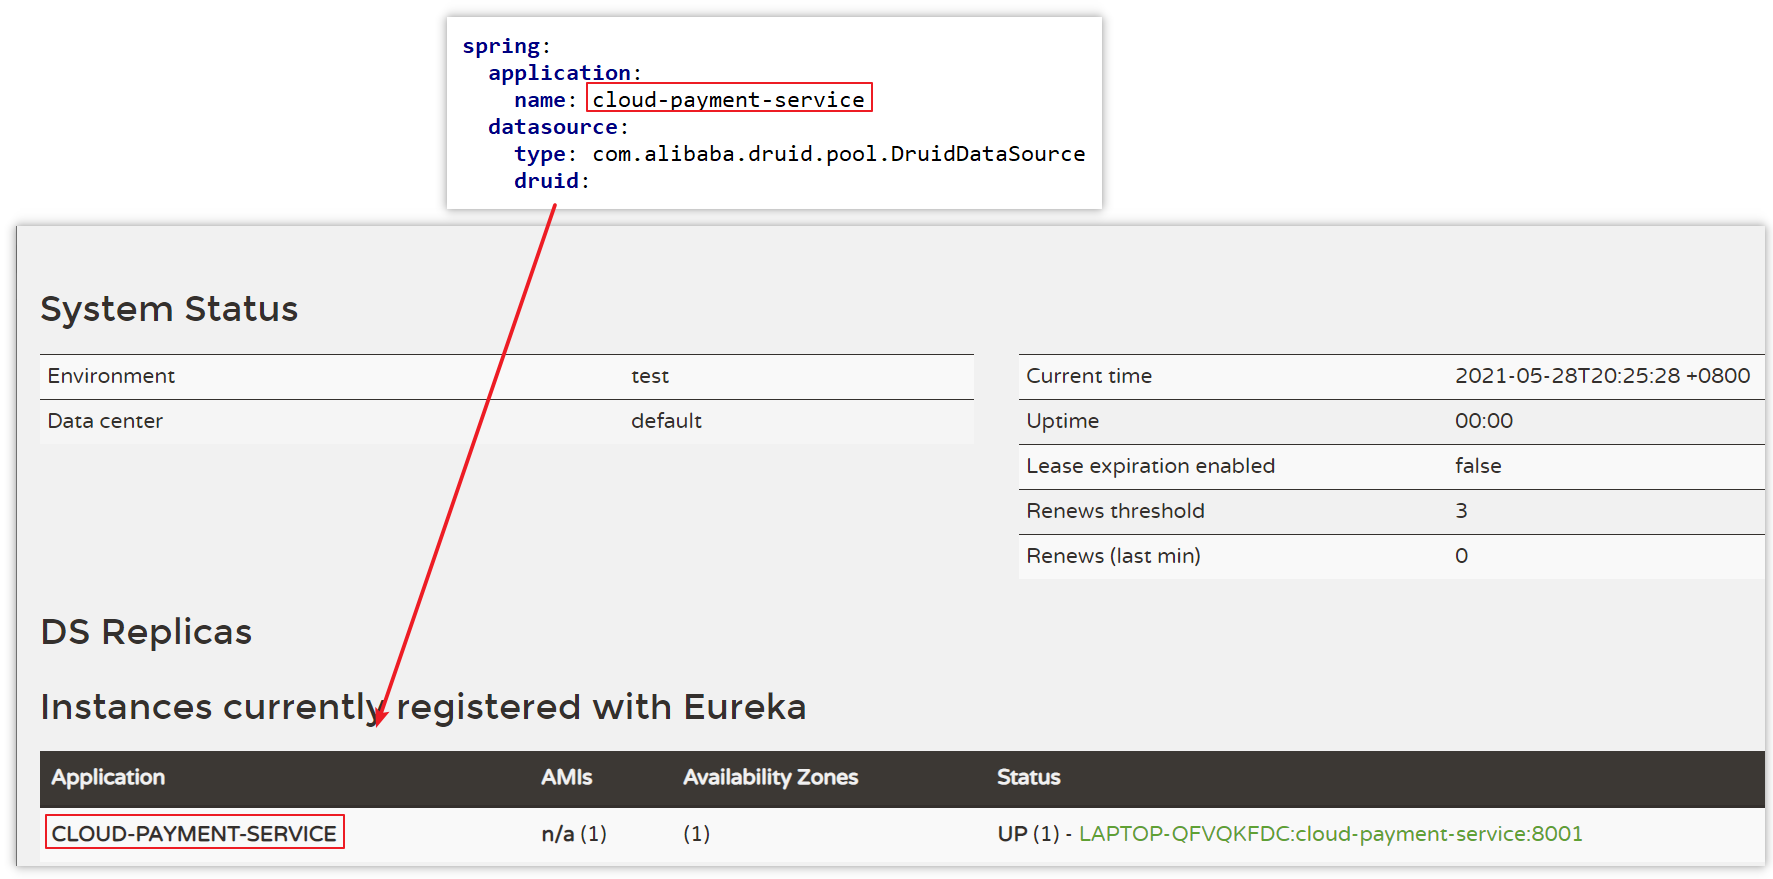Image resolution: width=1773 pixels, height=879 pixels.
Task: Select the timestamp 2021-05-28T20:25:28 +0800
Action: (1602, 376)
